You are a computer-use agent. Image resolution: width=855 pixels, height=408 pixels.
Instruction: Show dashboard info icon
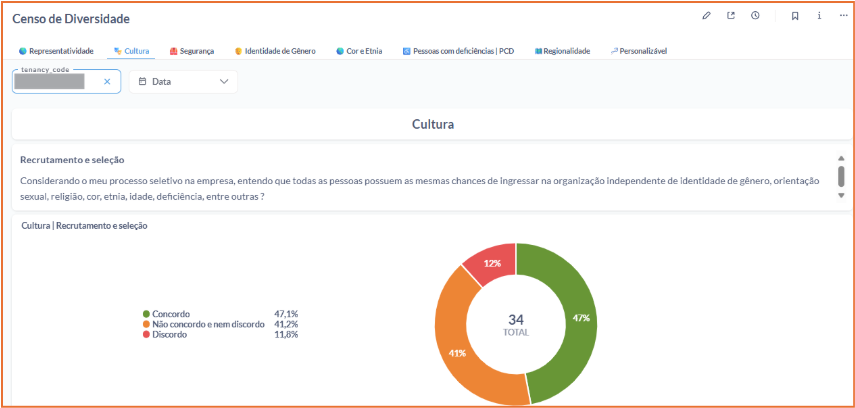click(819, 16)
